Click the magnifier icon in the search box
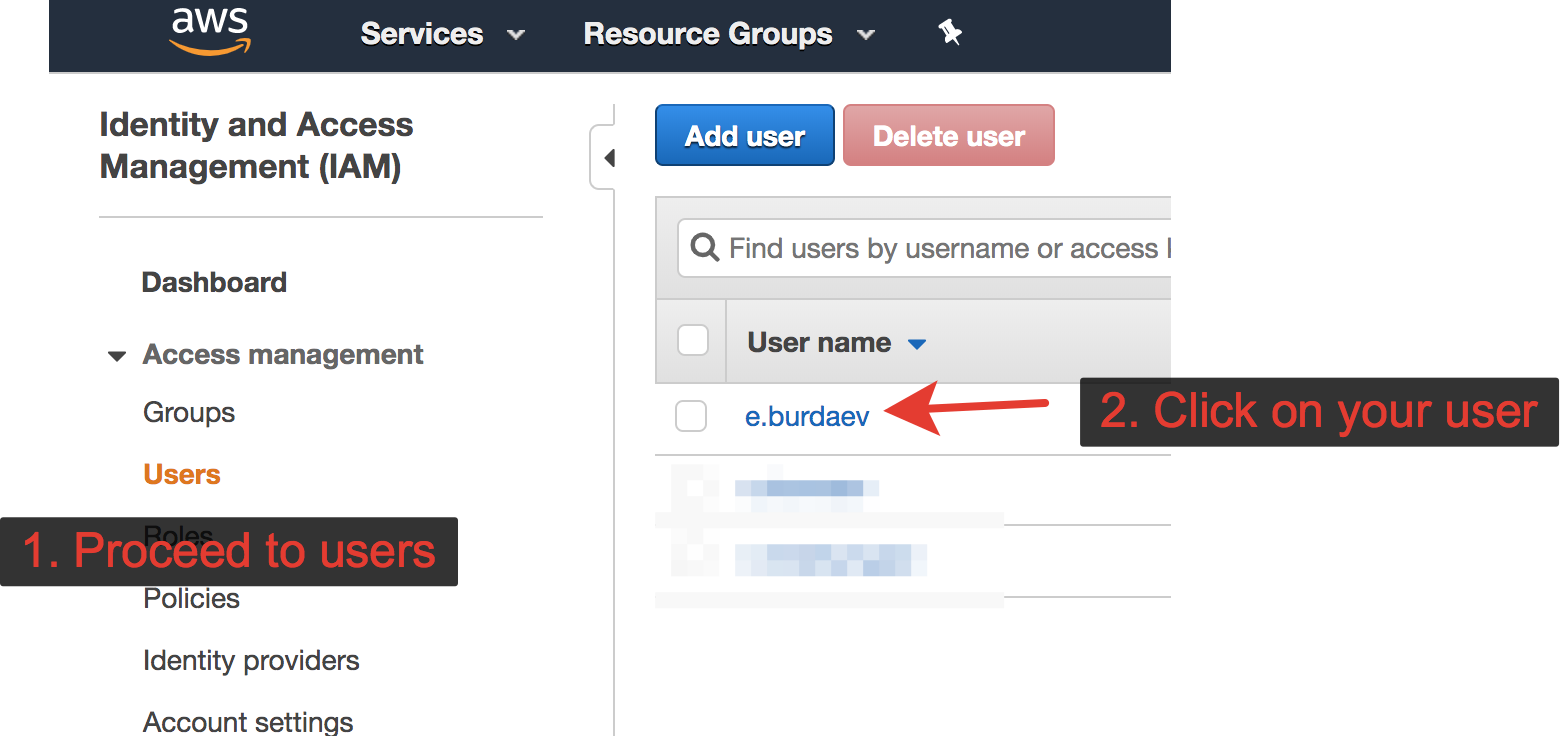The image size is (1560, 736). (705, 248)
